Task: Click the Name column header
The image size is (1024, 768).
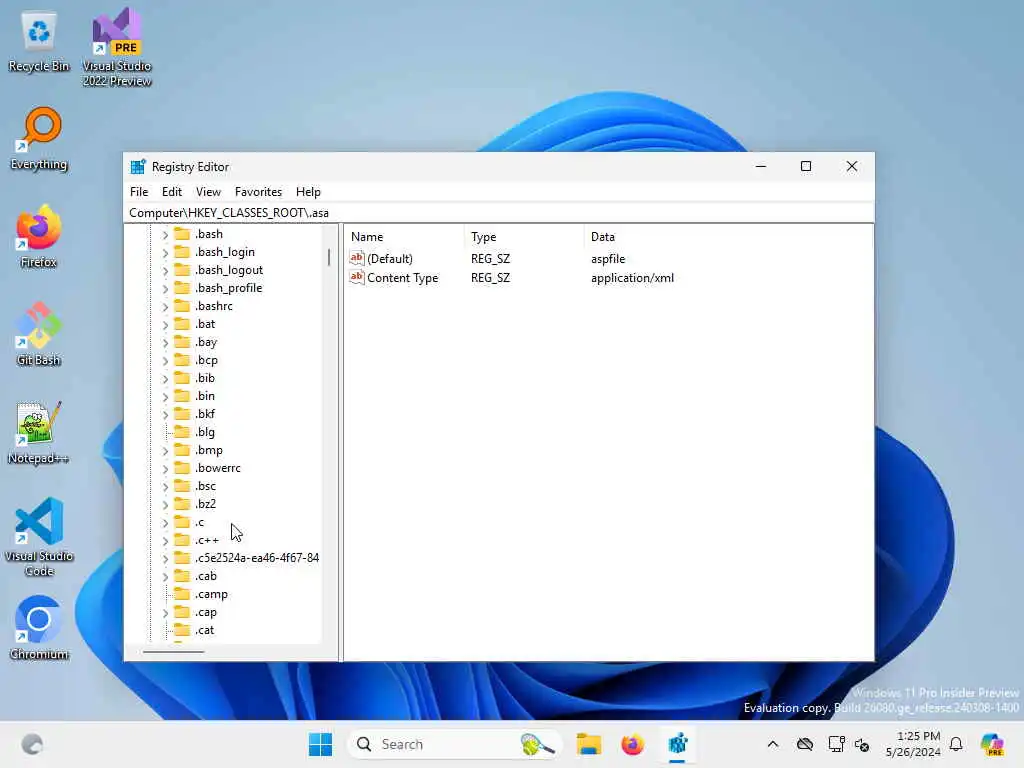Action: click(x=404, y=236)
